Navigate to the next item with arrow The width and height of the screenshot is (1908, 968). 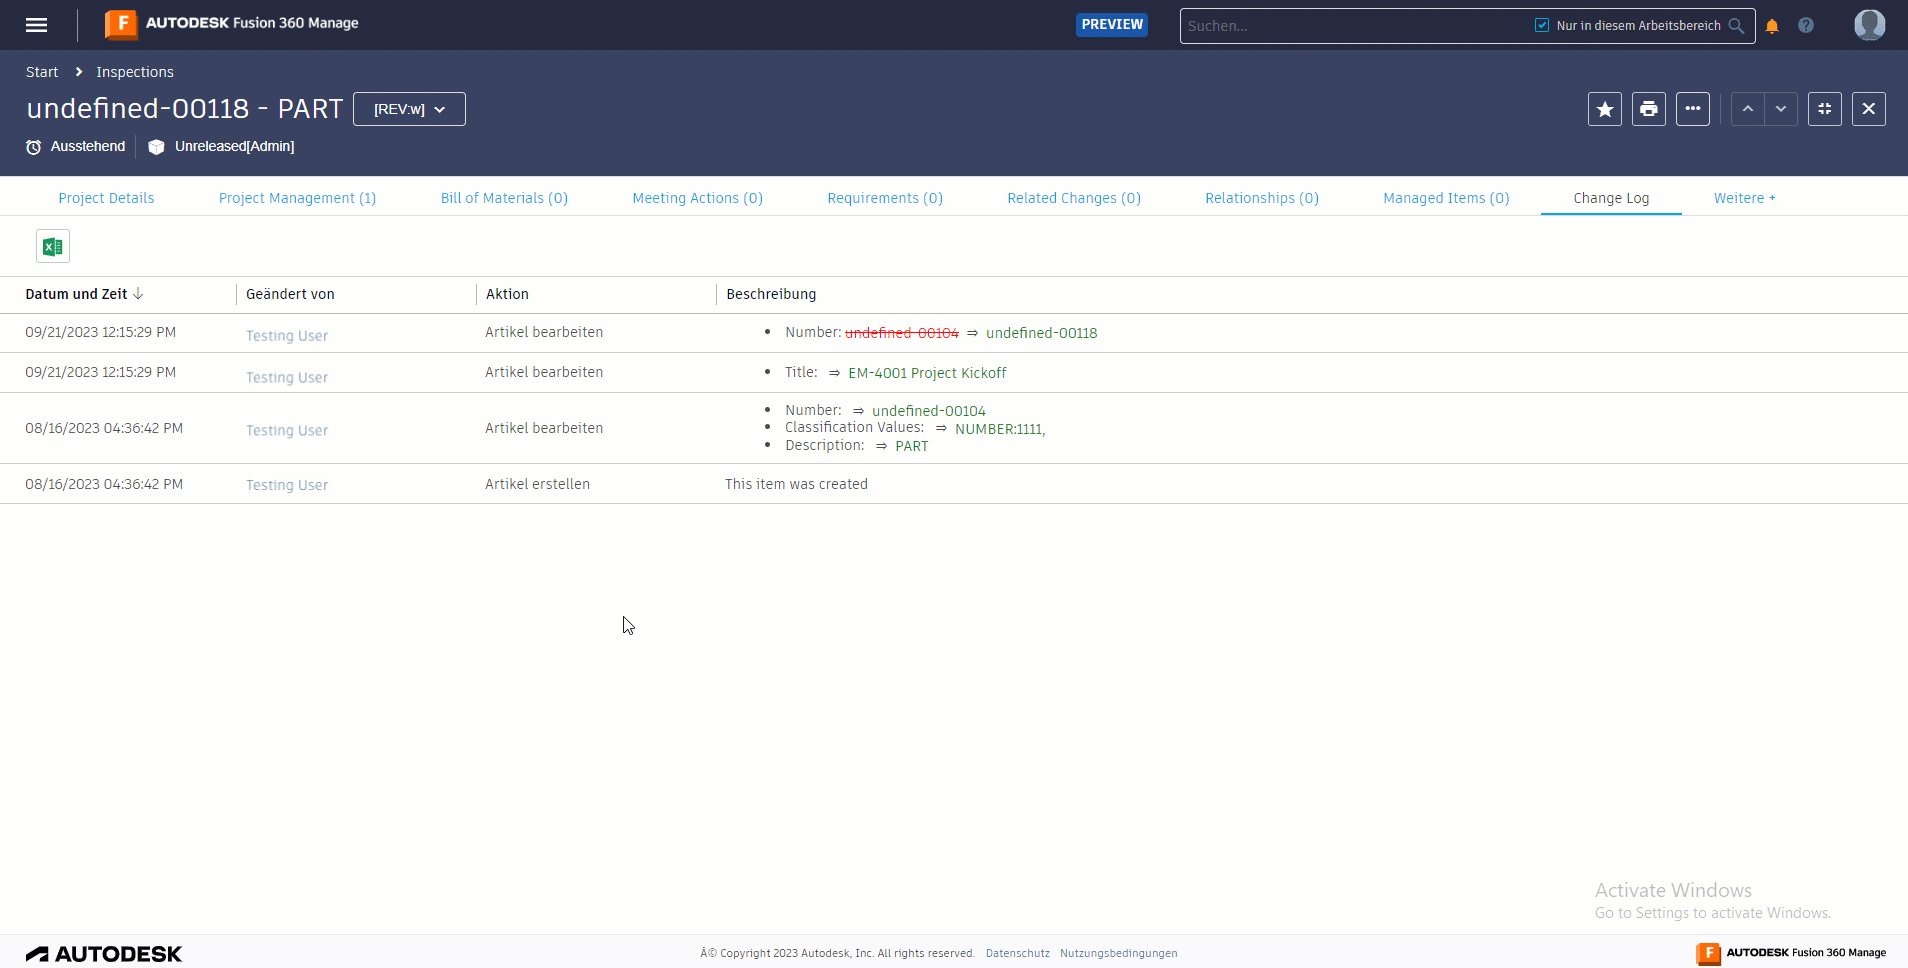click(1783, 109)
